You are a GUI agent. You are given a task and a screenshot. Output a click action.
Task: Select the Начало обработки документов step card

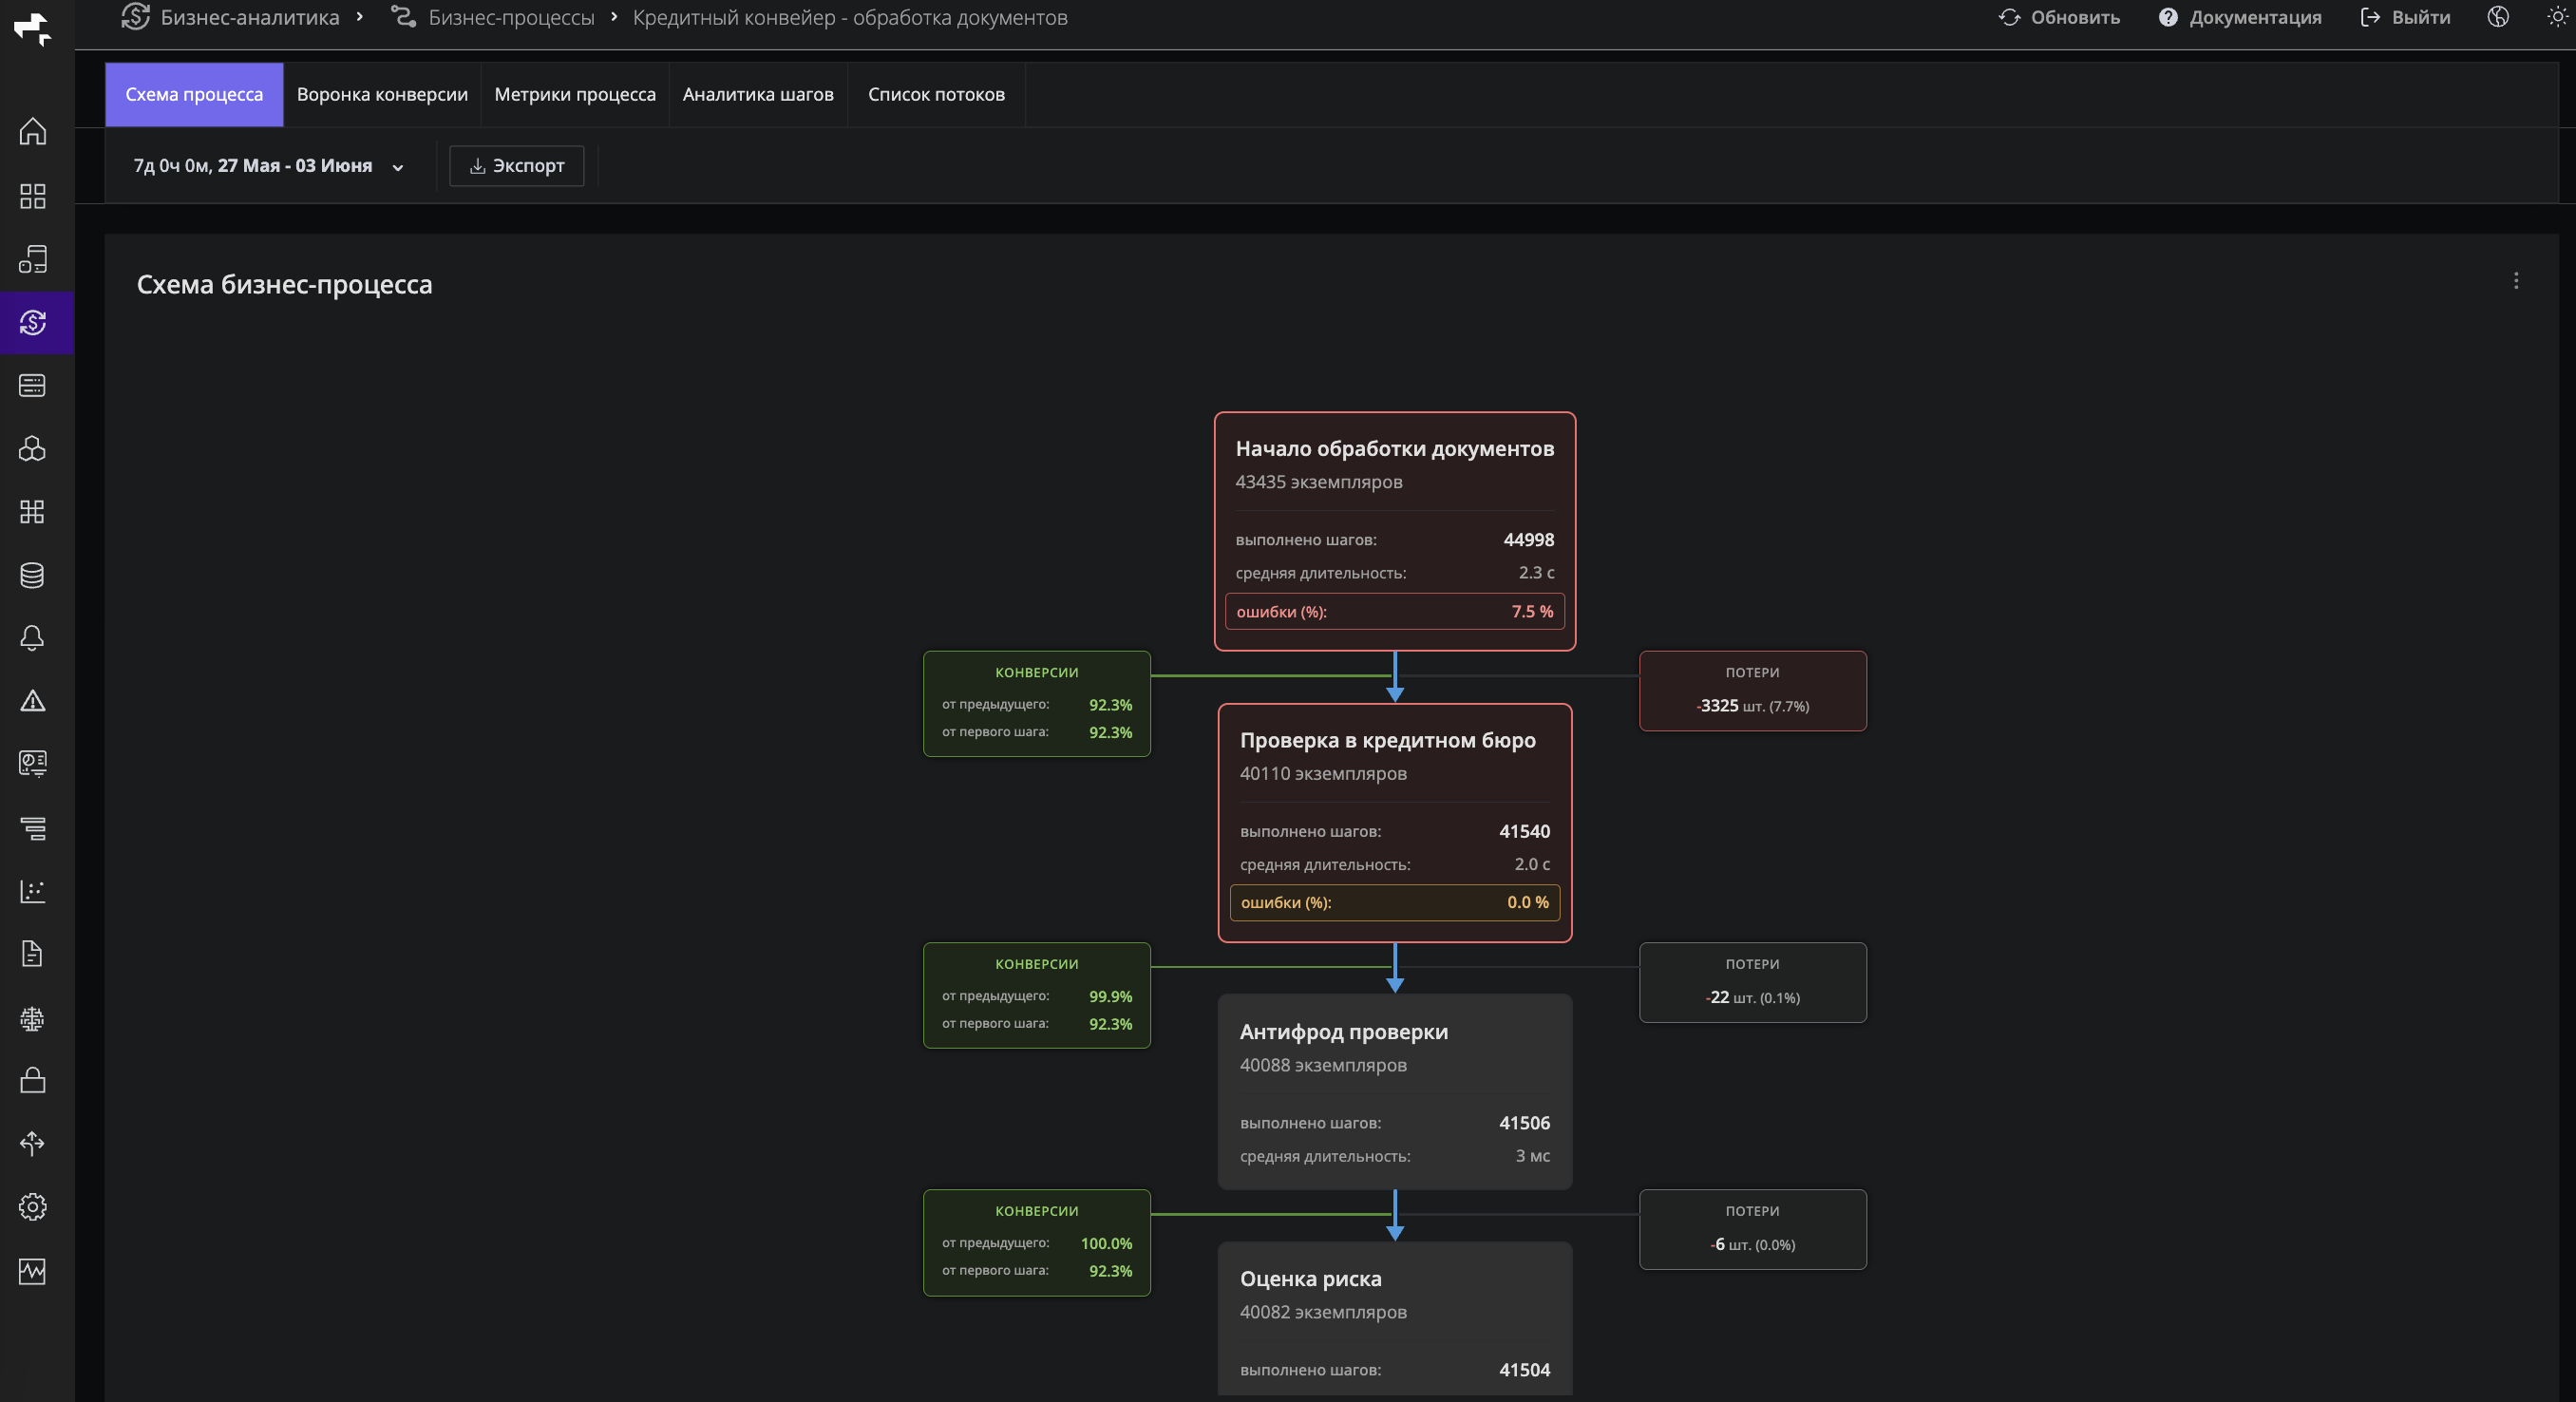1395,531
